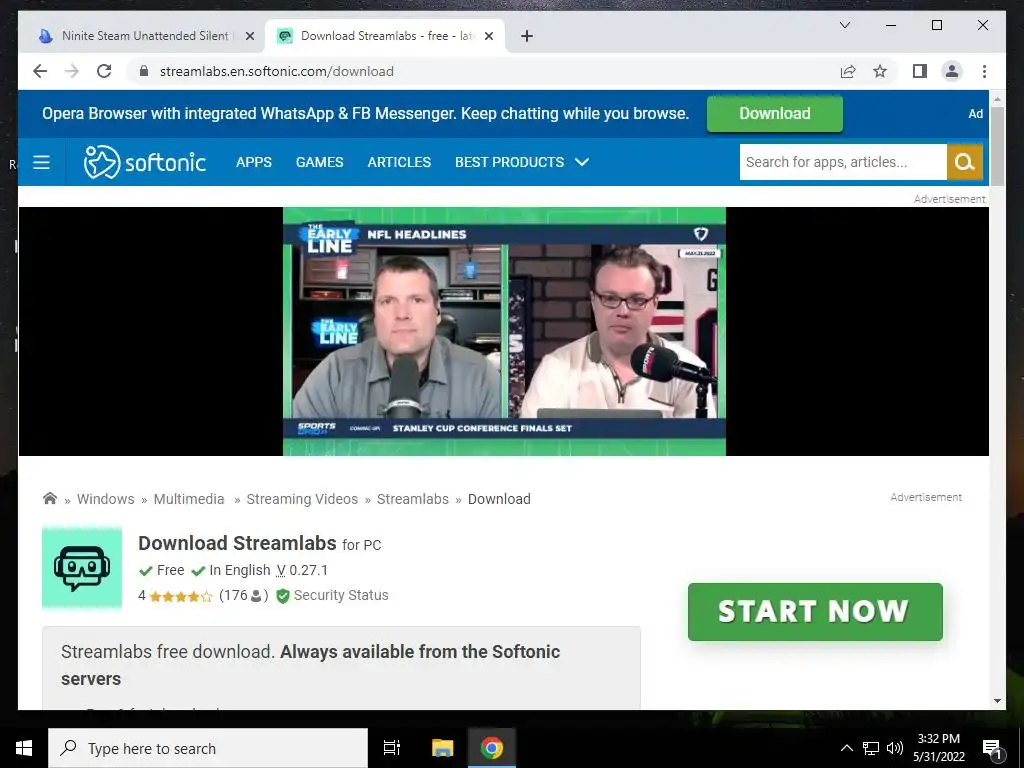This screenshot has width=1024, height=768.
Task: Open the Chrome tab search chevron
Action: click(x=844, y=25)
